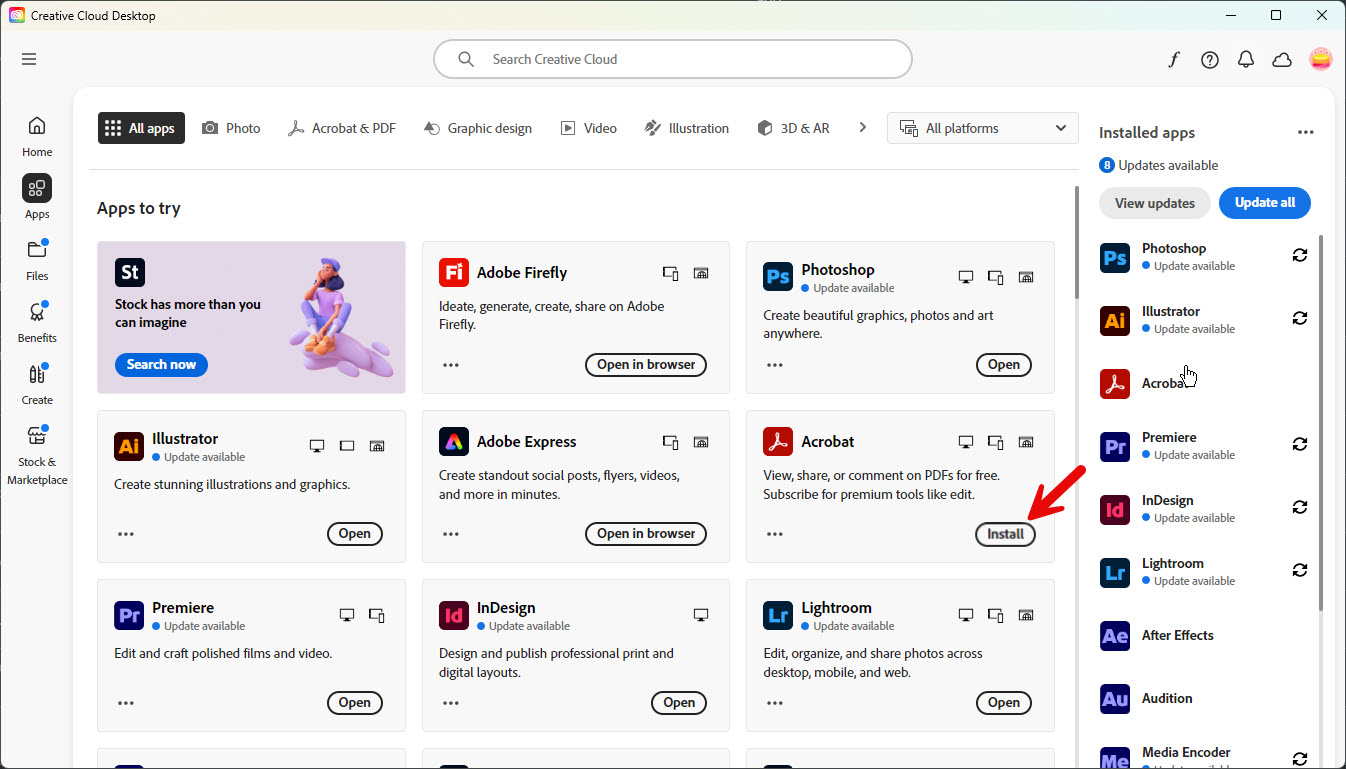Open more options on Lightroom card
This screenshot has width=1346, height=769.
tap(775, 703)
